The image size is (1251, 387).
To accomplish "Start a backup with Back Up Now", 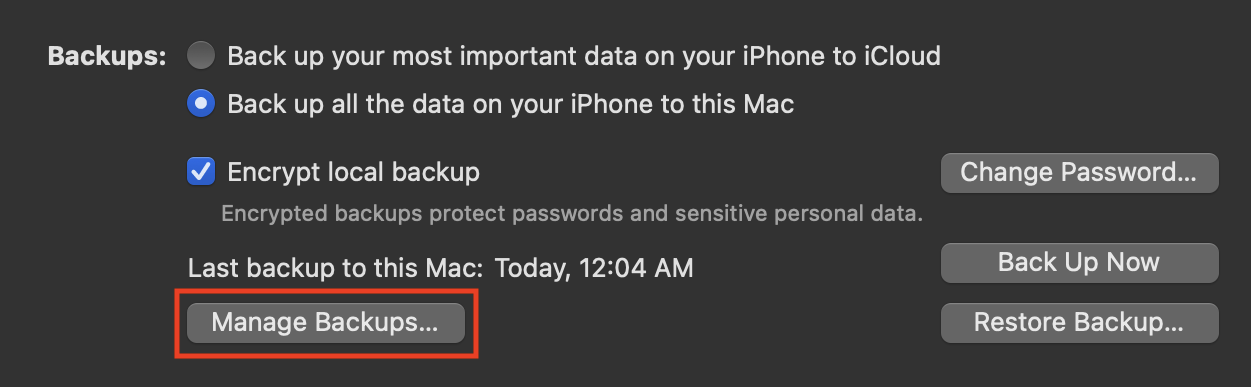I will click(1079, 263).
